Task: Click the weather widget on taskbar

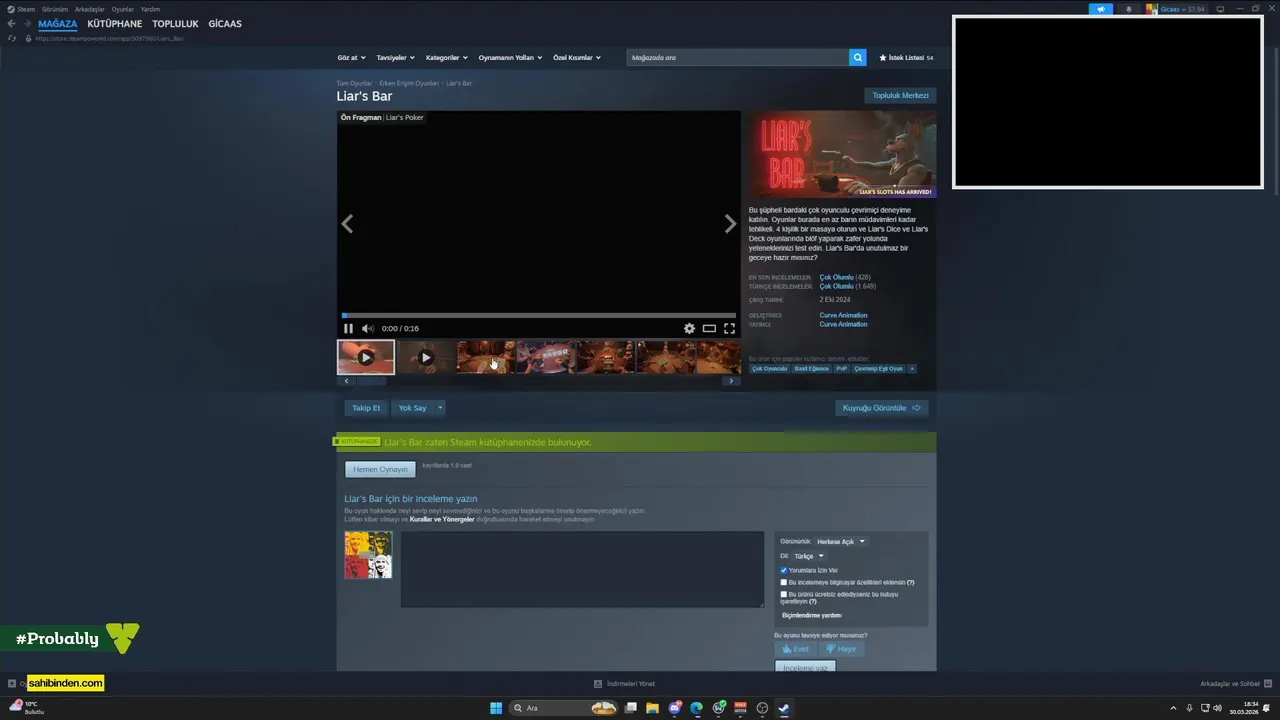Action: (26, 708)
